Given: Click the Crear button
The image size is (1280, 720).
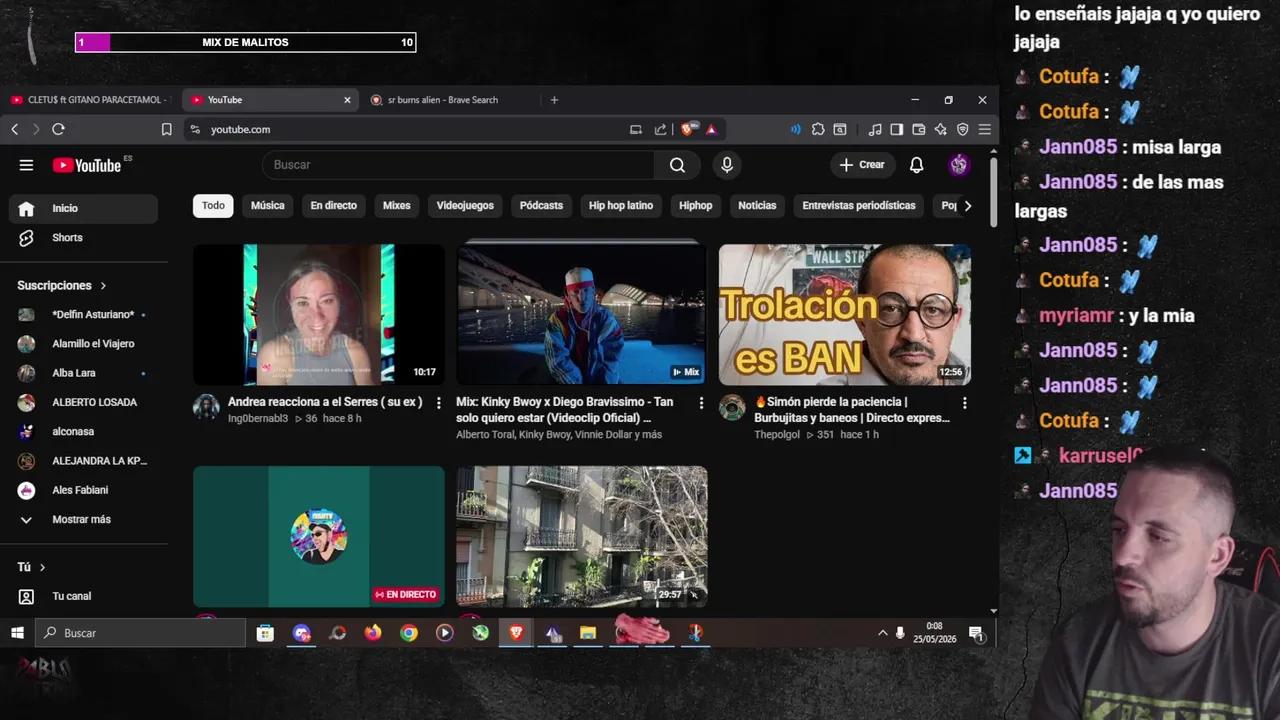Looking at the screenshot, I should tap(862, 165).
